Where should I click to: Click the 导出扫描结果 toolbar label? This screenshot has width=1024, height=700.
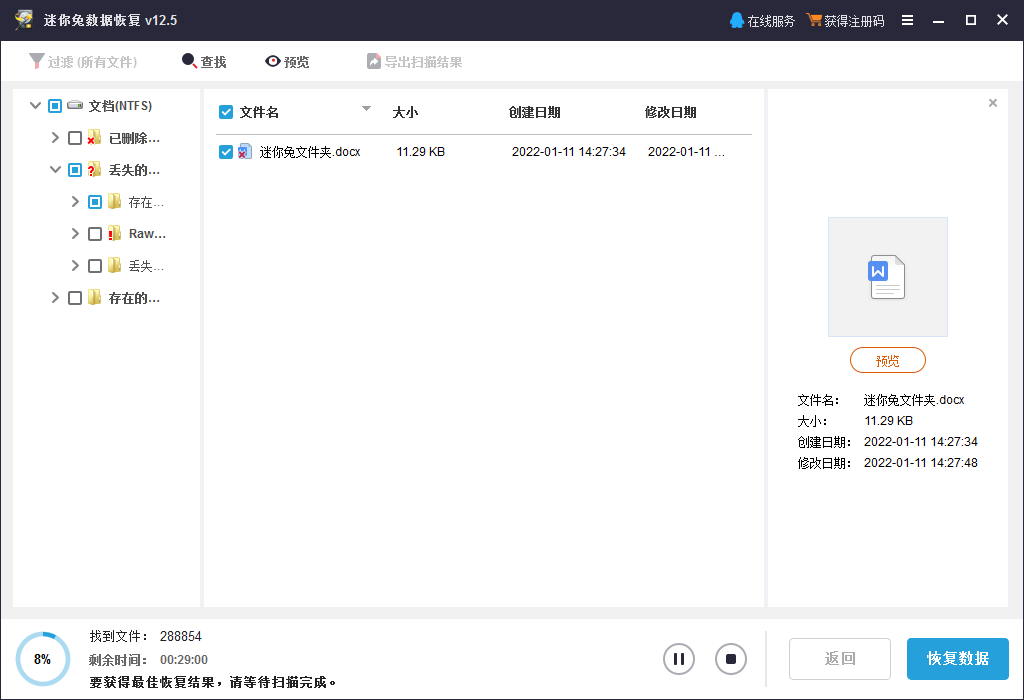(x=423, y=62)
